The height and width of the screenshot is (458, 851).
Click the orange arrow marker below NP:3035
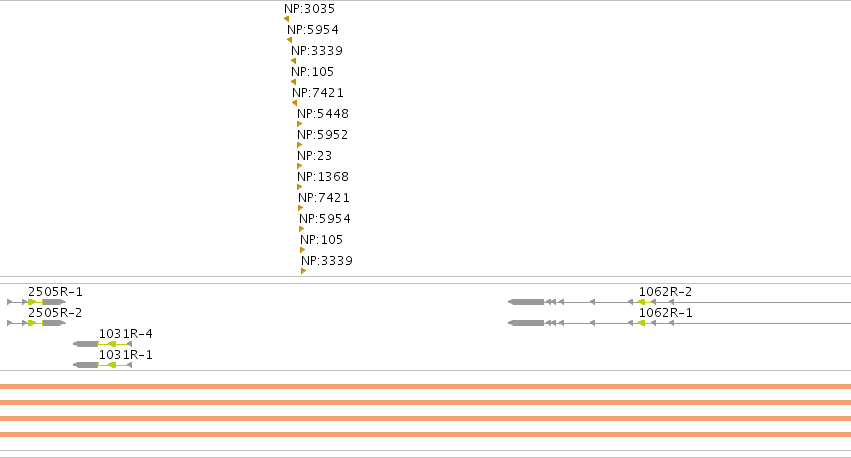[x=287, y=19]
